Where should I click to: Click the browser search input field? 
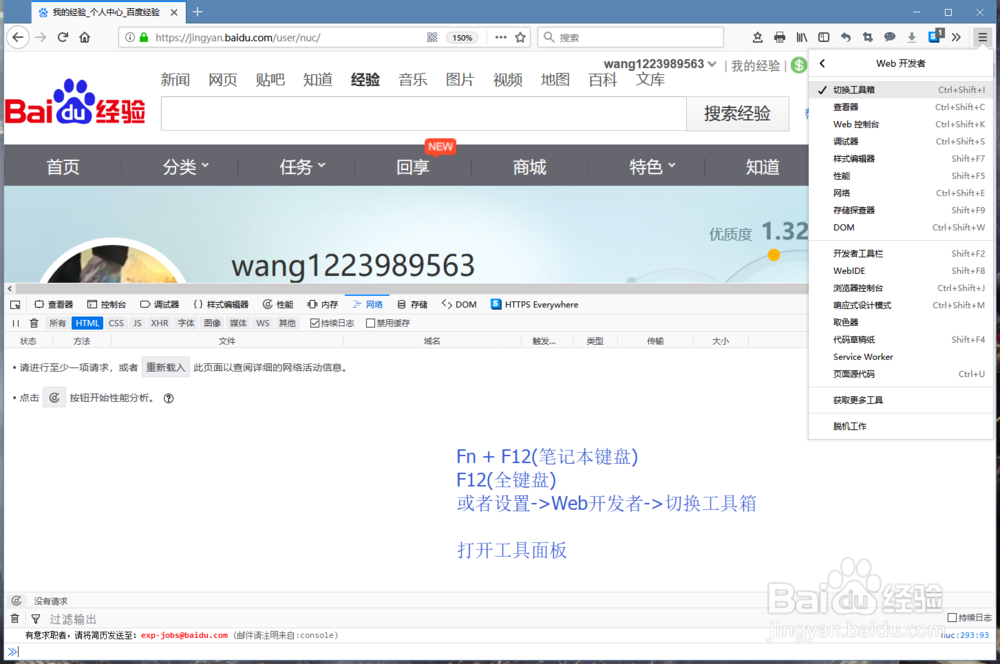click(x=630, y=36)
